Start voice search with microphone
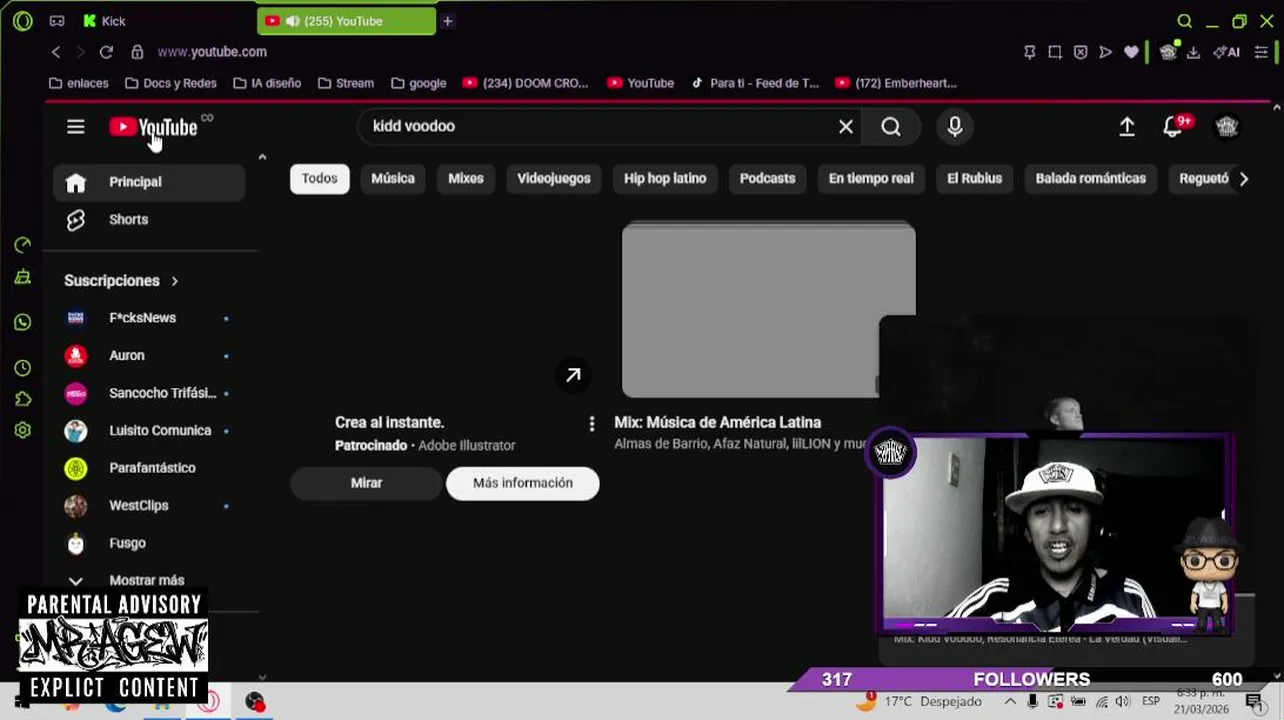Viewport: 1284px width, 720px height. point(955,127)
